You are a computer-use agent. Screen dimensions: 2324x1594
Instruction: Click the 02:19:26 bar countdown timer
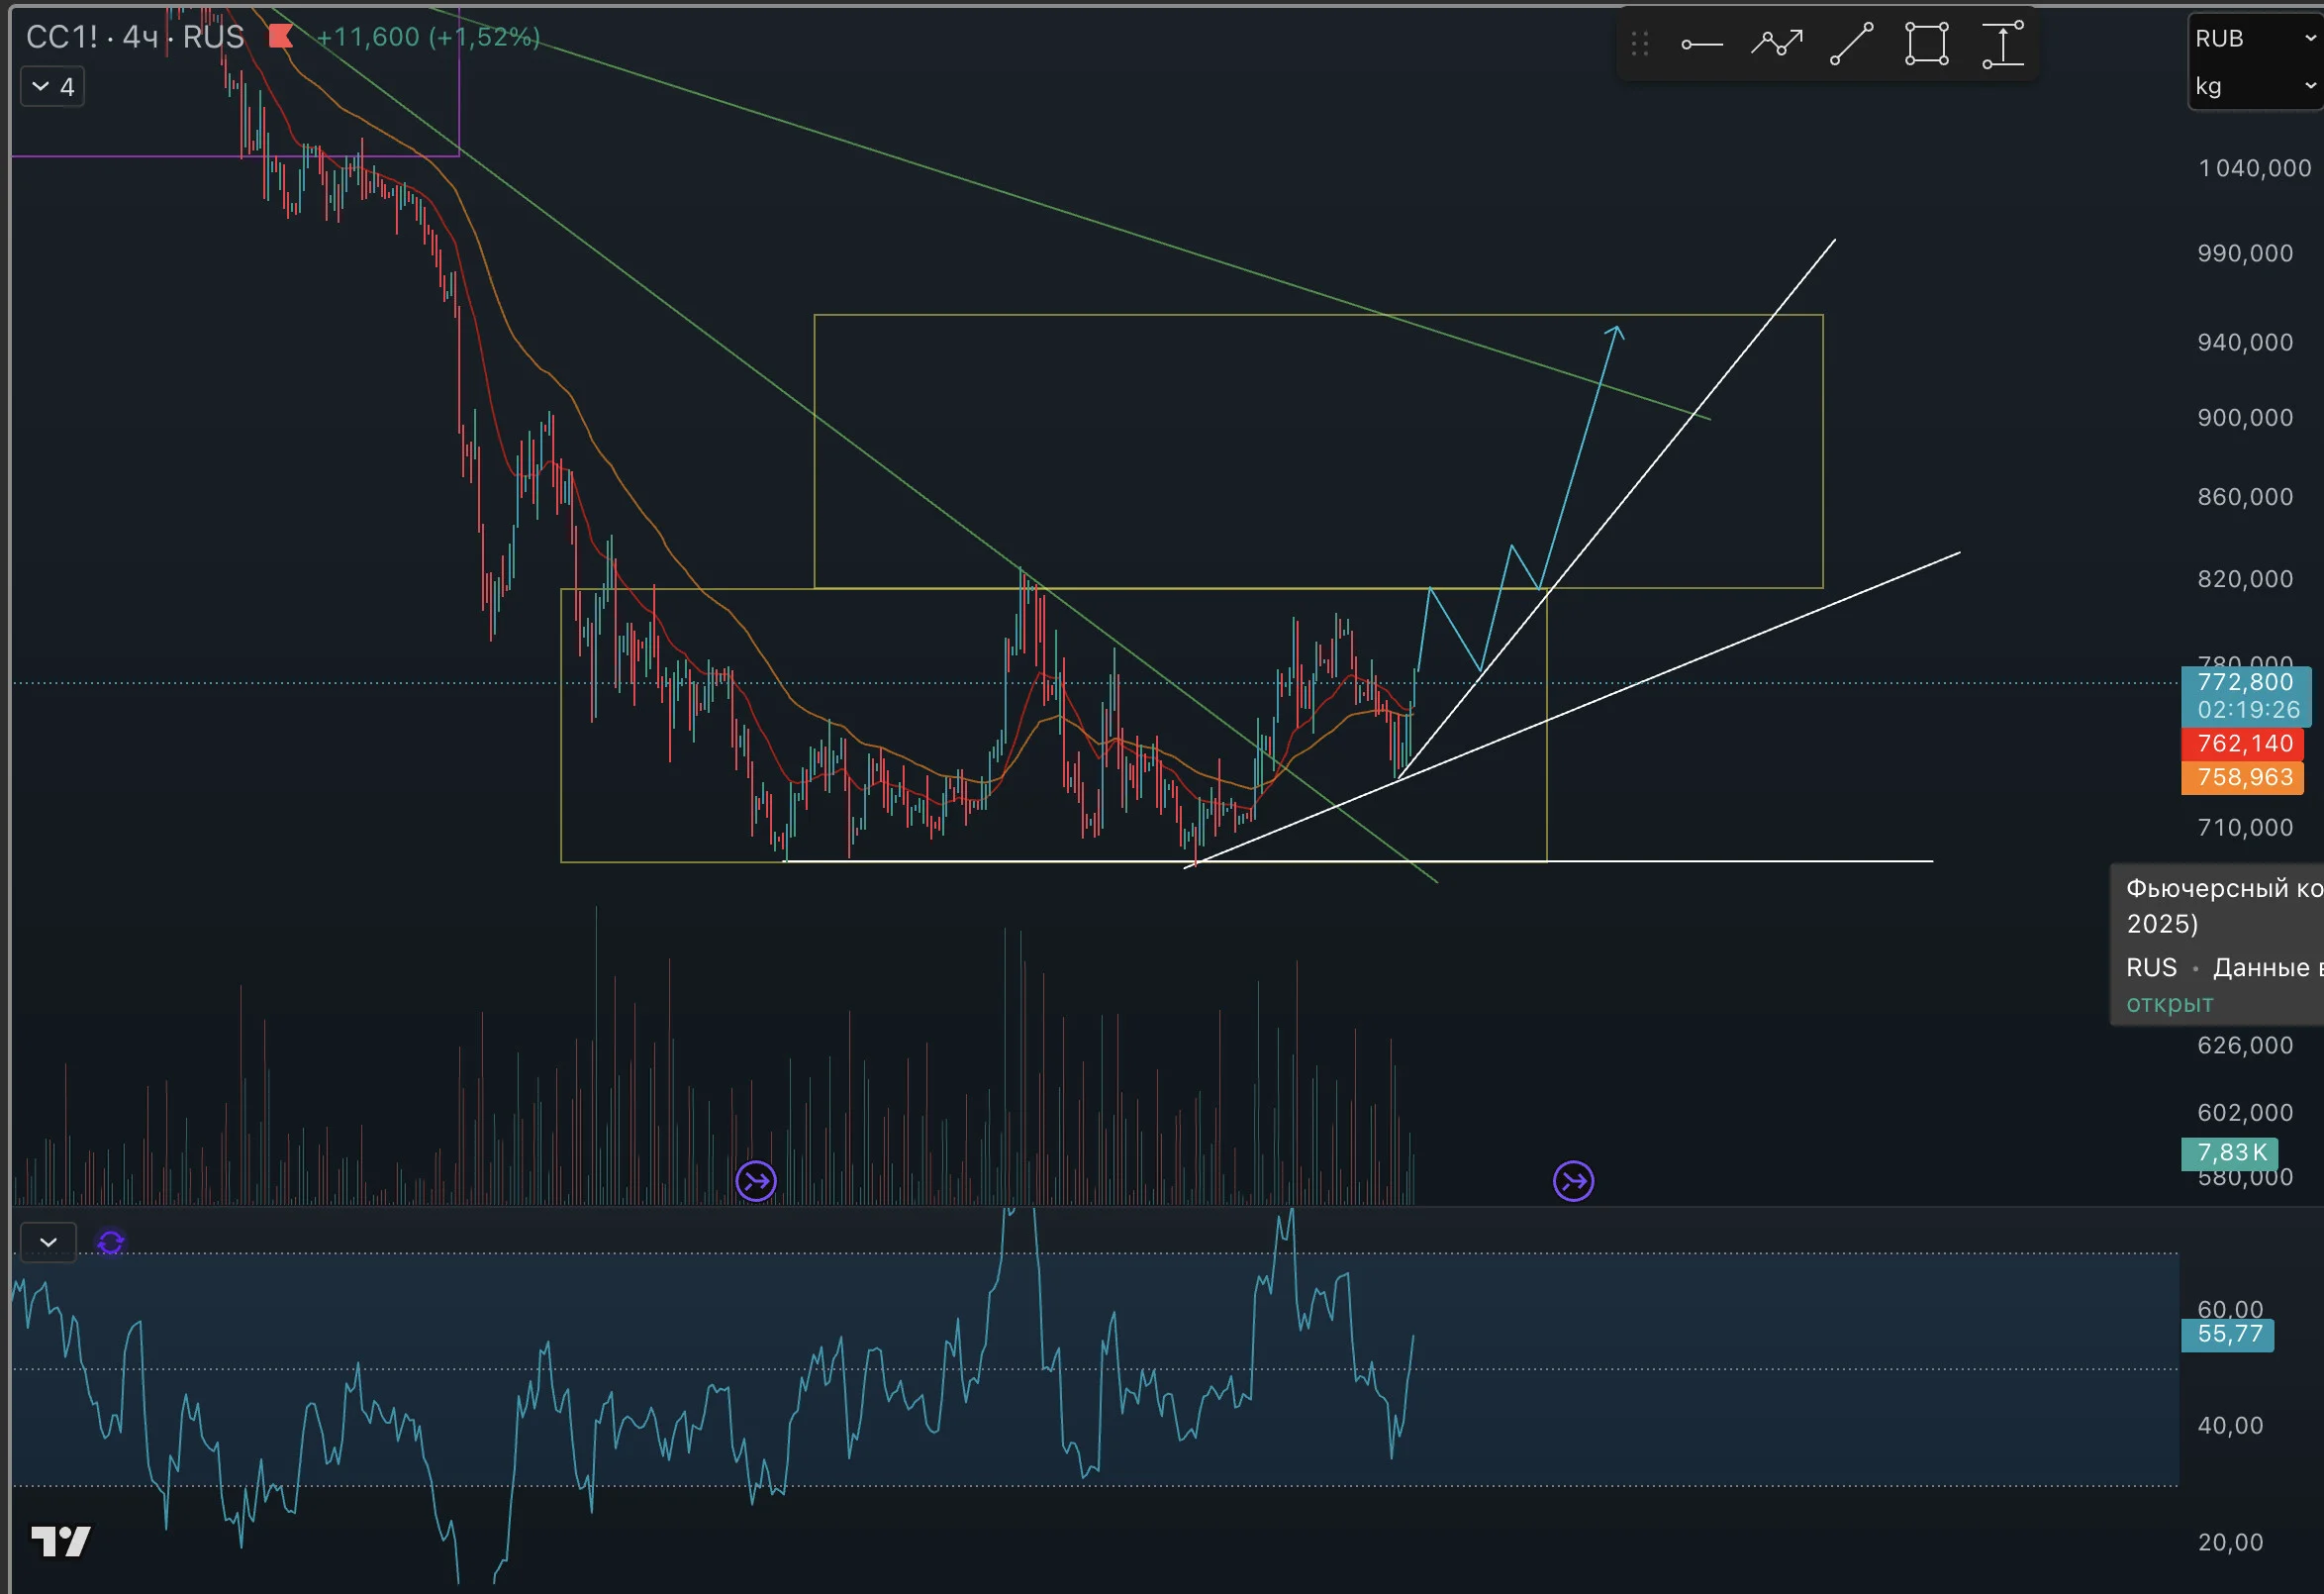coord(2248,709)
